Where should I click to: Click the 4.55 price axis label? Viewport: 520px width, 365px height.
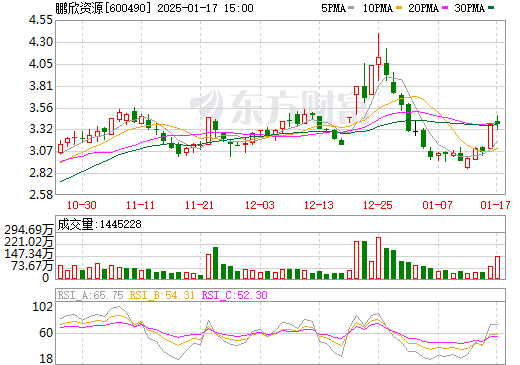[x=41, y=20]
